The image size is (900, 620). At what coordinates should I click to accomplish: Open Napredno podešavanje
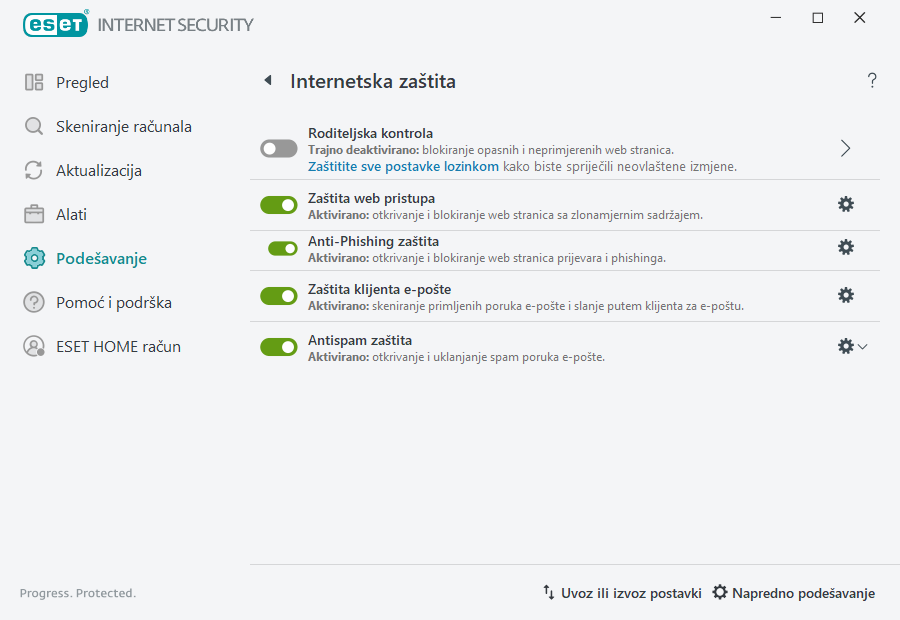tap(793, 592)
